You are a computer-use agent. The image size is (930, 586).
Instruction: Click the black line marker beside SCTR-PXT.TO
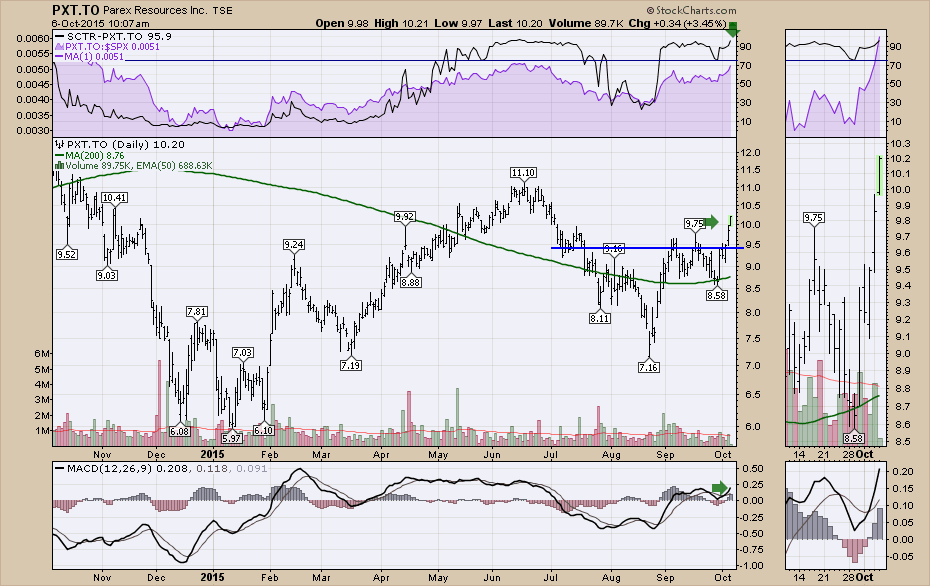[x=59, y=36]
